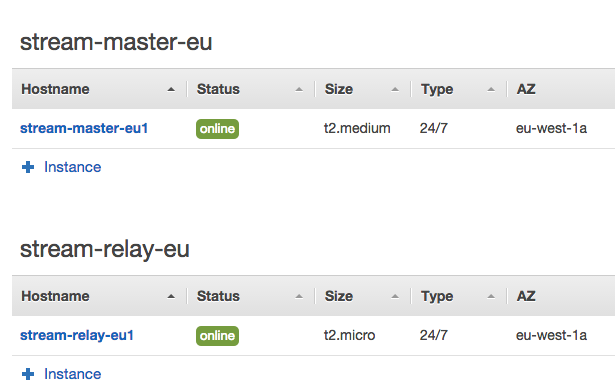Sort stream-relay-eu table by Type arrow
Image resolution: width=615 pixels, height=392 pixels.
tap(491, 296)
